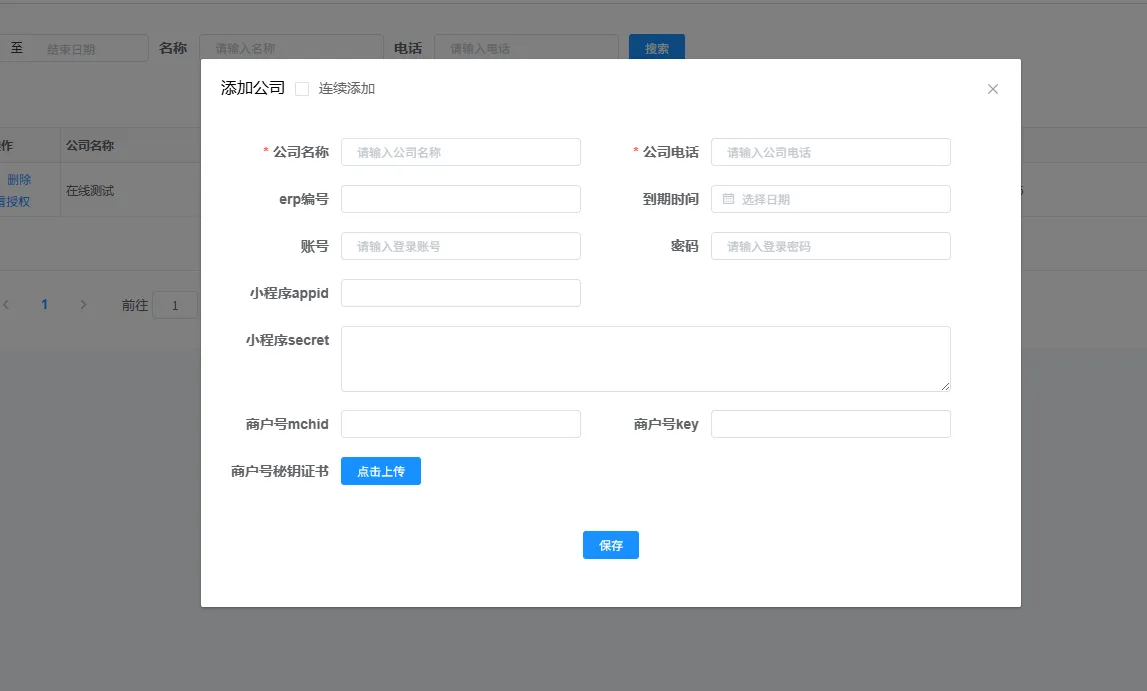Select the 账号 login account field
The image size is (1147, 691).
(460, 246)
